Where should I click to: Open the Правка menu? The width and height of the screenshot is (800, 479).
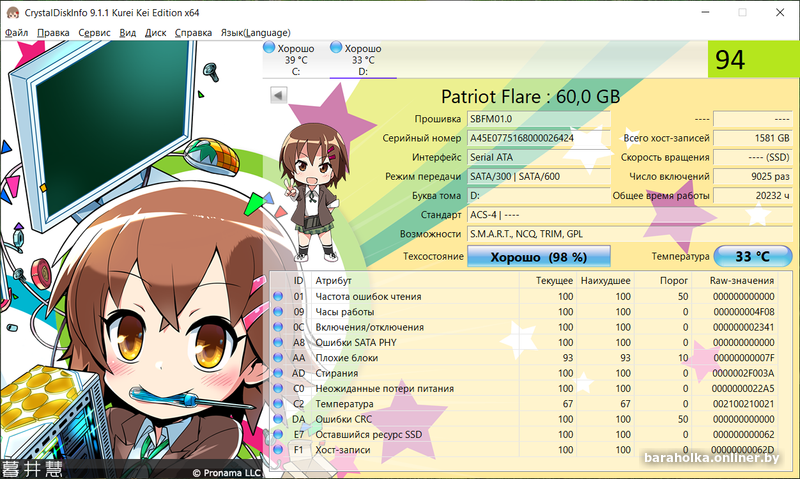53,33
